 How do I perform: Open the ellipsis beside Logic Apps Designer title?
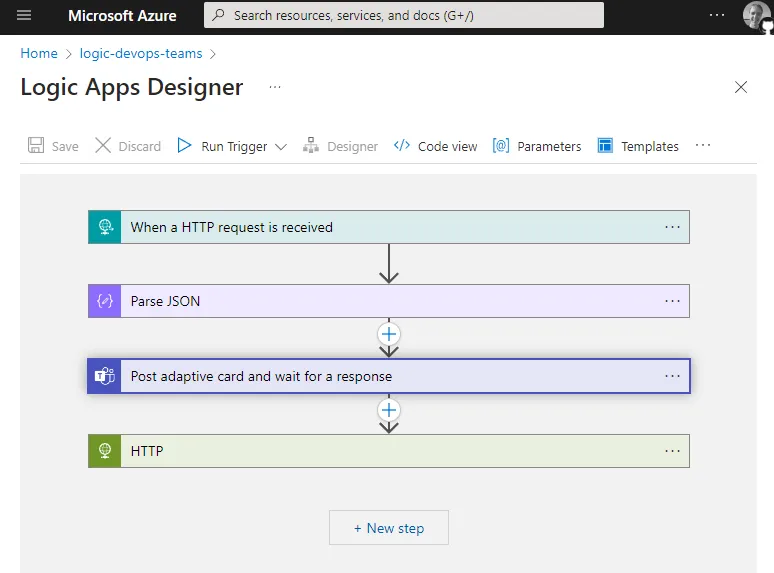[x=275, y=87]
